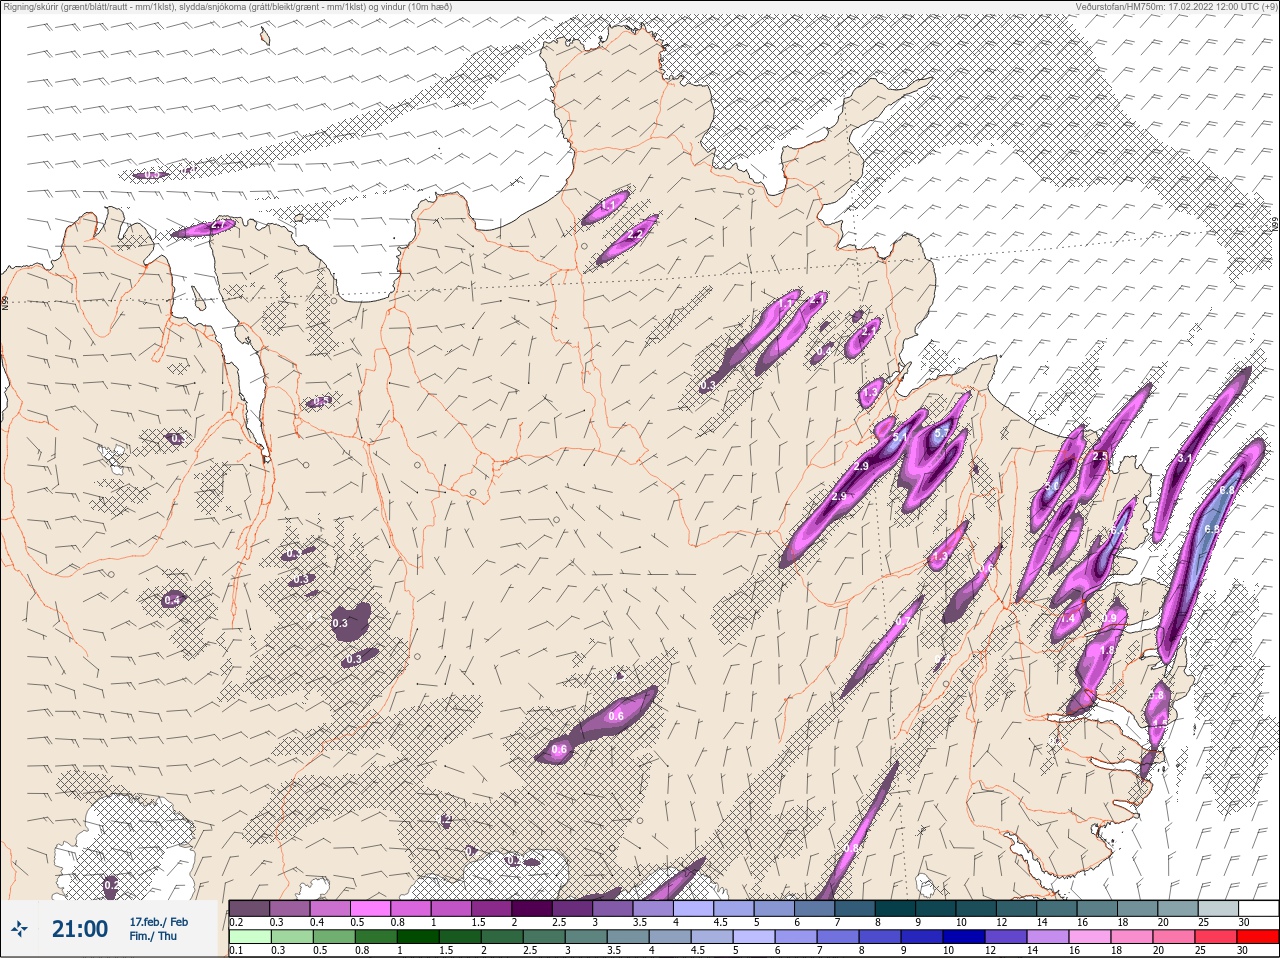The width and height of the screenshot is (1280, 958).
Task: Click the 1.1 precipitation value in the north
Action: [609, 206]
